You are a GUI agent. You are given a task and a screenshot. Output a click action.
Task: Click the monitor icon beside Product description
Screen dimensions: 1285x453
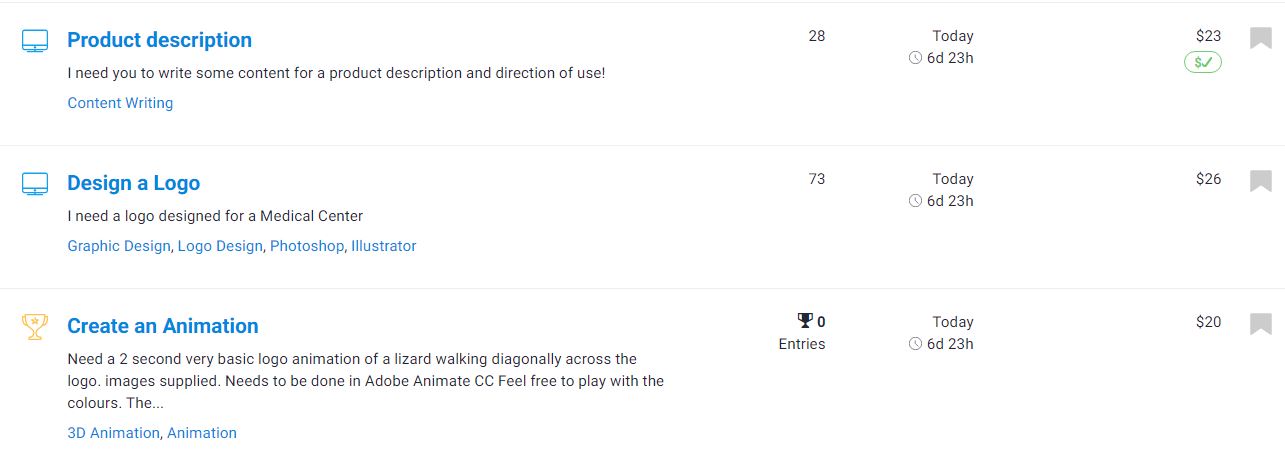[x=35, y=41]
